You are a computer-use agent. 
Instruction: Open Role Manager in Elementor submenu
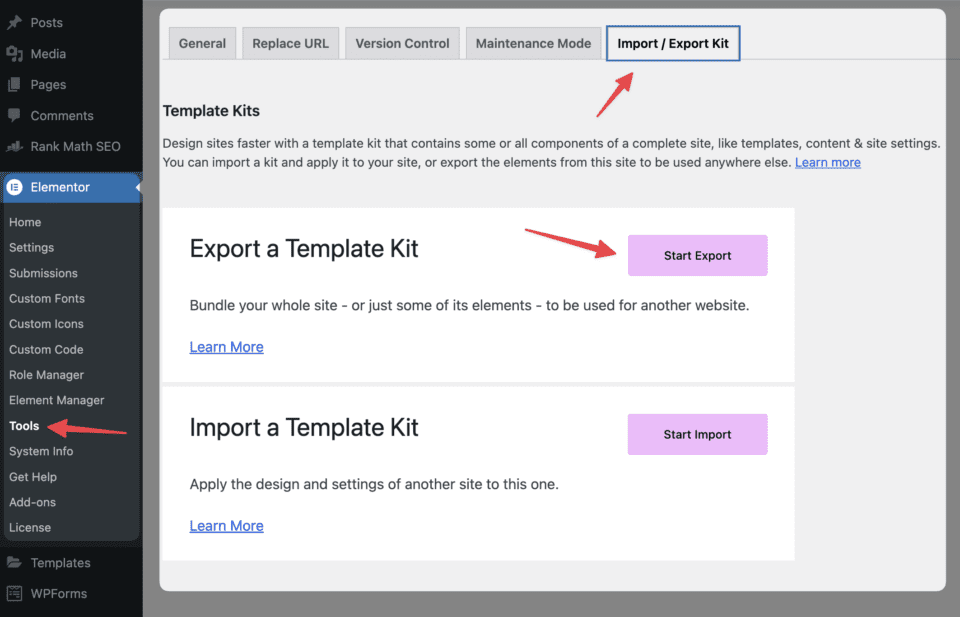(46, 375)
